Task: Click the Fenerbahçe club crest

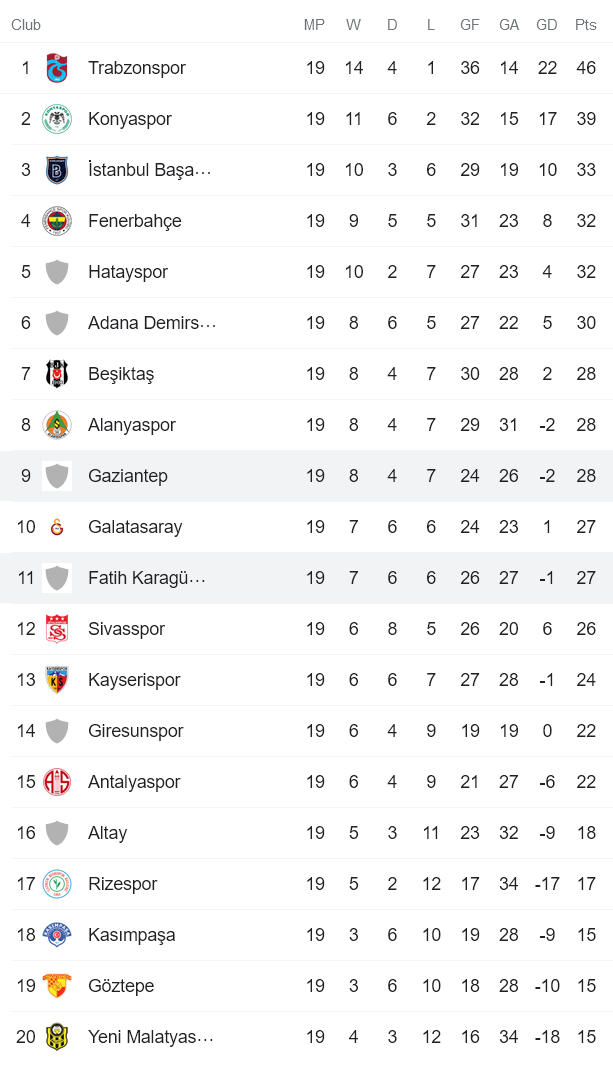Action: 57,220
